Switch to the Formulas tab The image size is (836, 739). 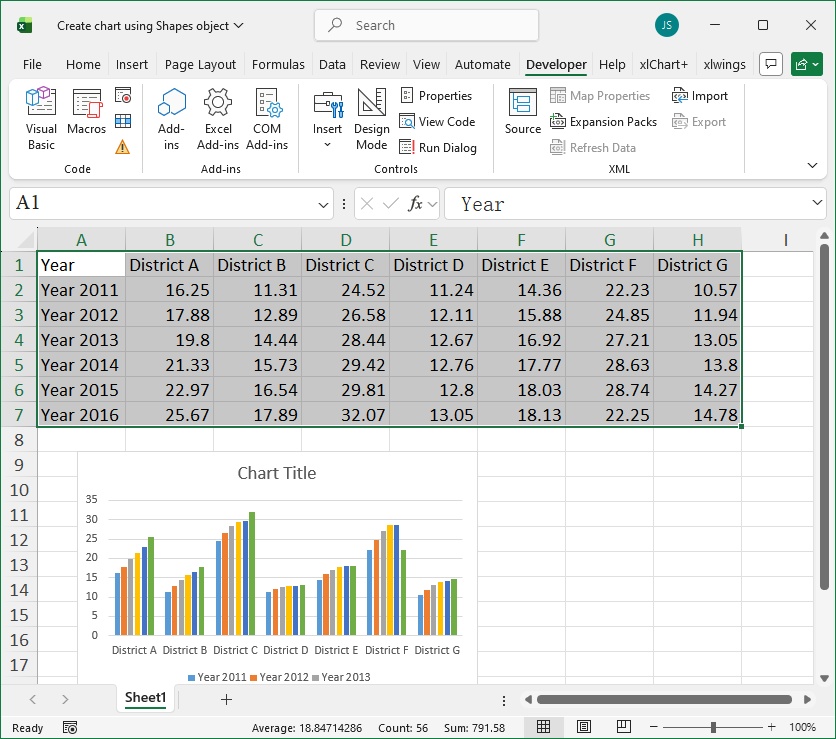click(278, 65)
